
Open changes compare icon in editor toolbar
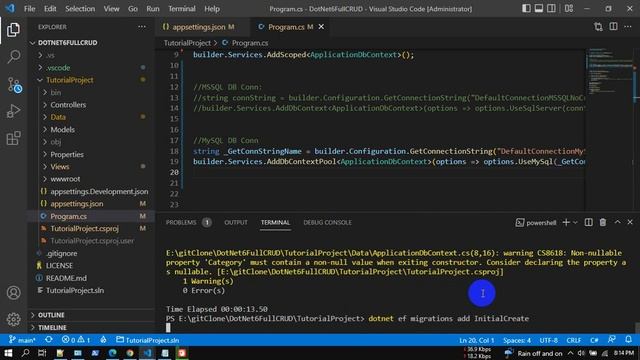[x=598, y=27]
